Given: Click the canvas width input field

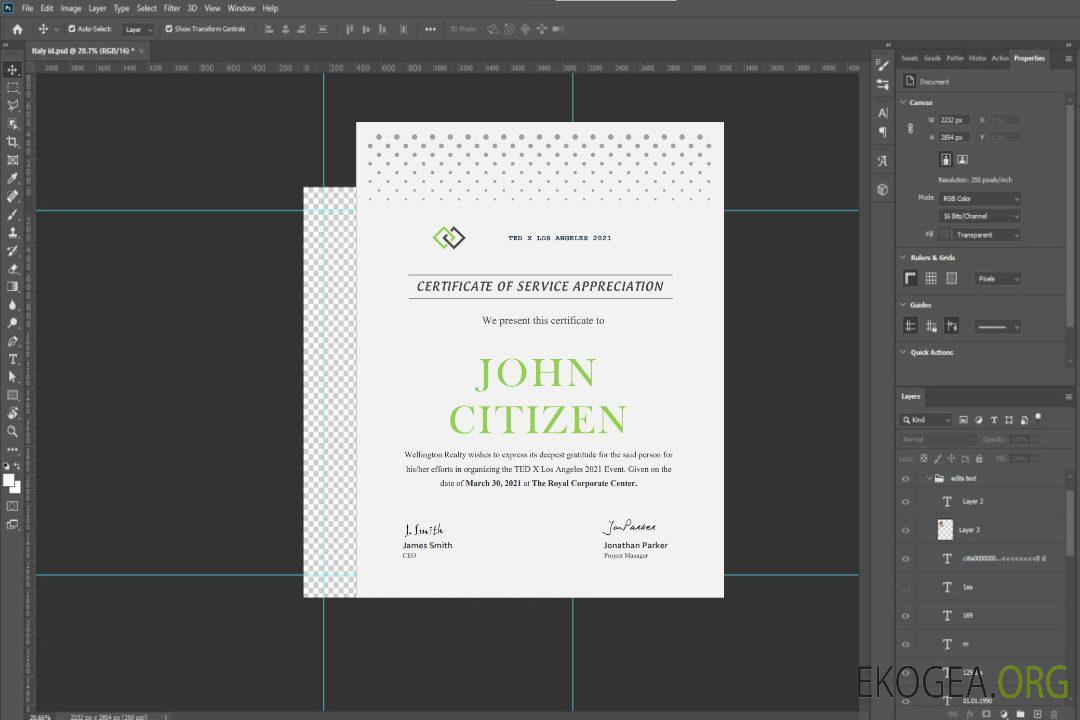Looking at the screenshot, I should (x=955, y=120).
